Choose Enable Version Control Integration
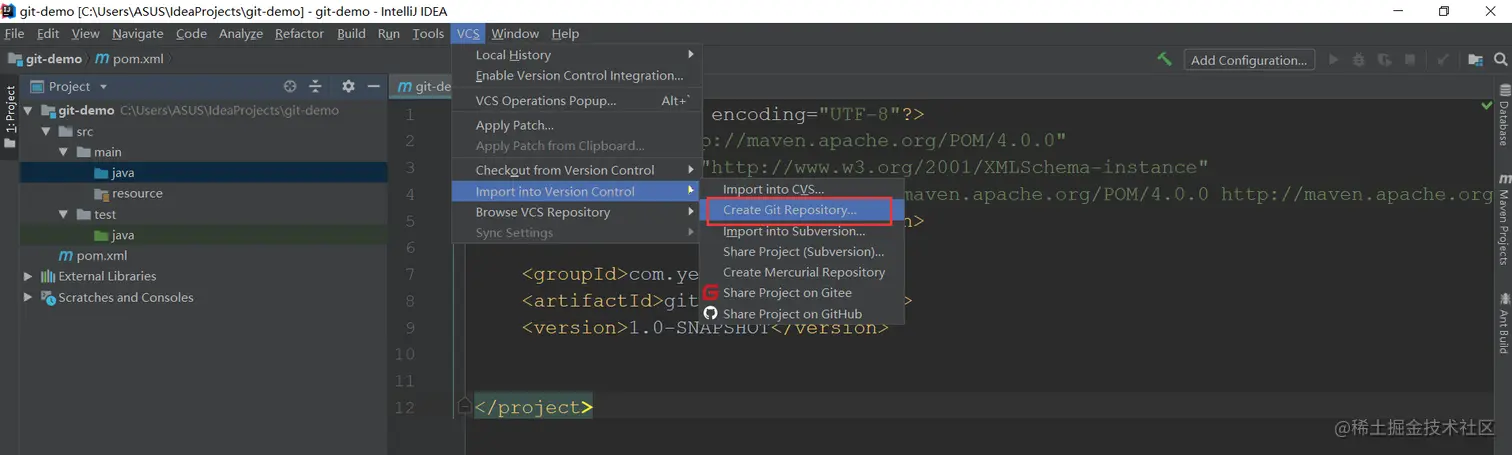The height and width of the screenshot is (455, 1512). [x=575, y=76]
